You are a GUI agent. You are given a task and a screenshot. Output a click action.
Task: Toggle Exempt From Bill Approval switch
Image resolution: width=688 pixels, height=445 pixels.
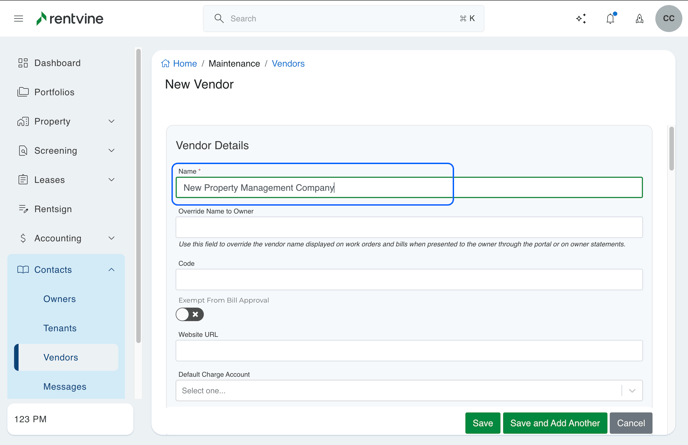pos(189,314)
